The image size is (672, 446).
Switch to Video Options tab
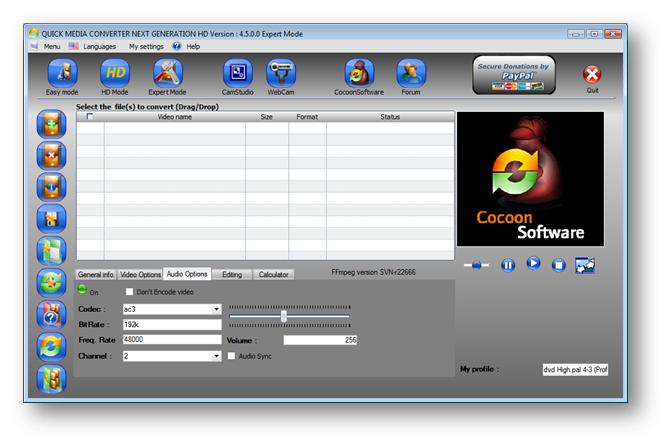140,275
